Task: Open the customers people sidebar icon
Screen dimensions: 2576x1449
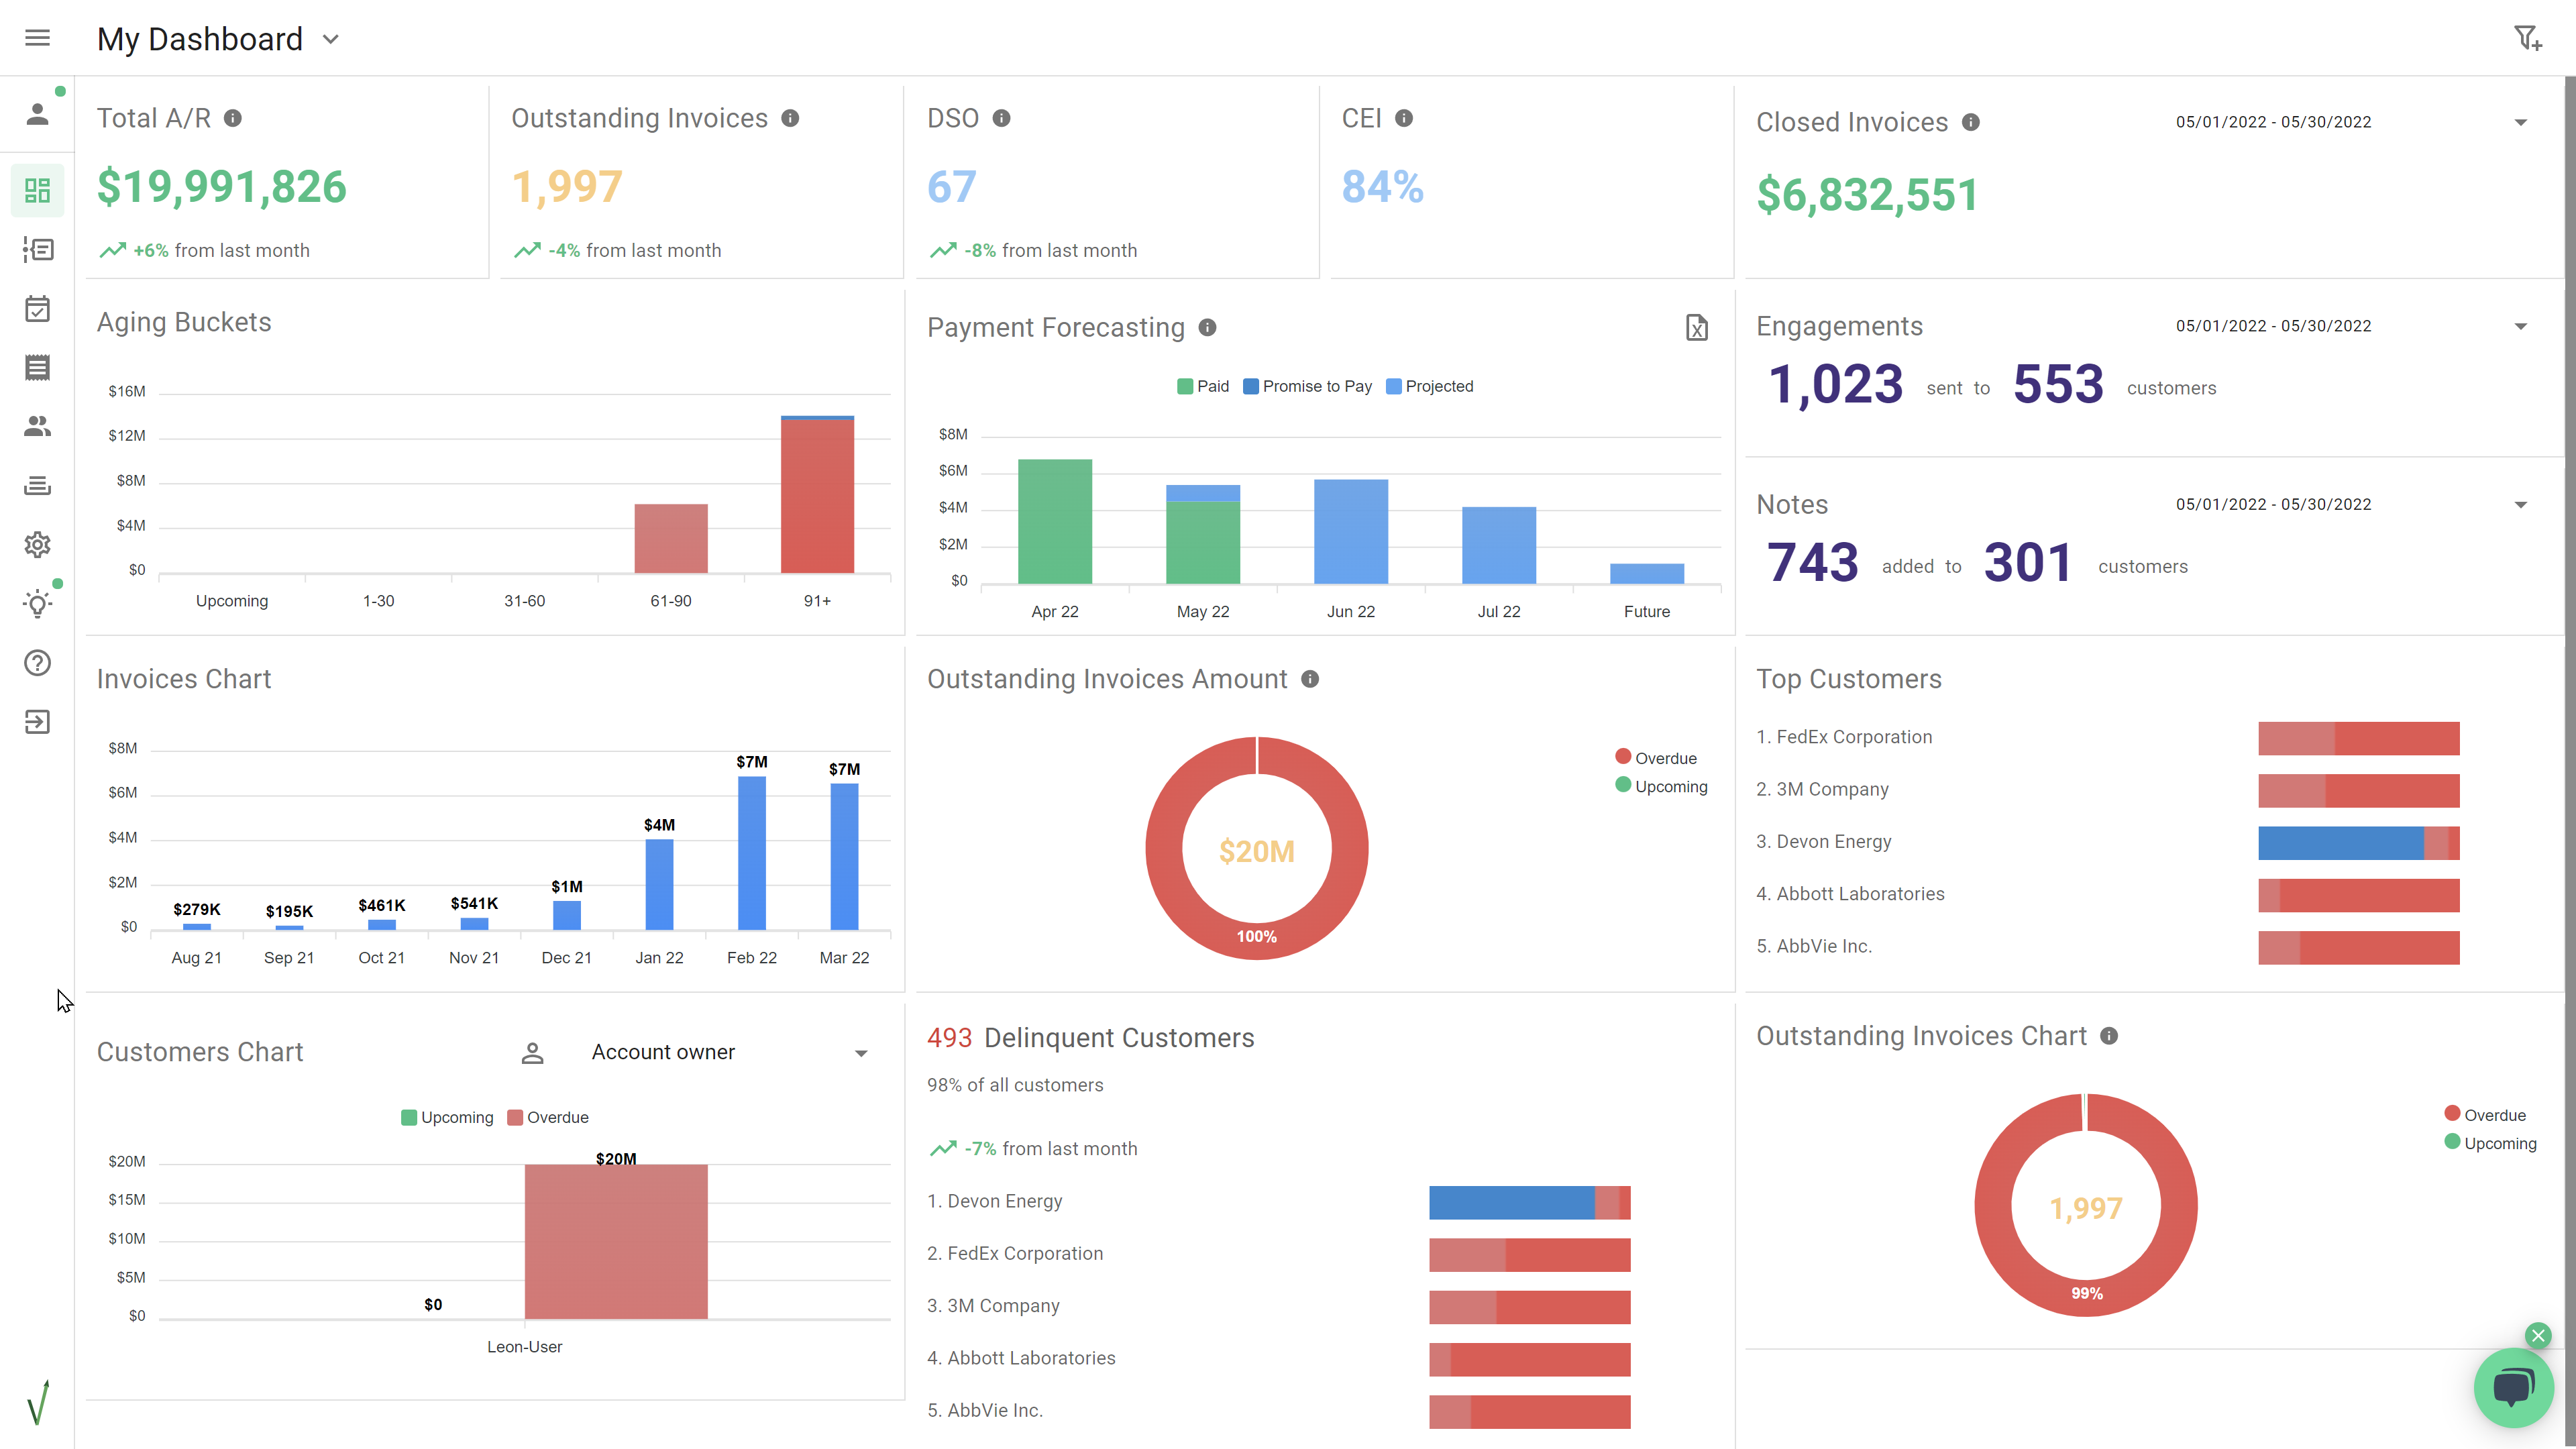Action: pos(37,427)
